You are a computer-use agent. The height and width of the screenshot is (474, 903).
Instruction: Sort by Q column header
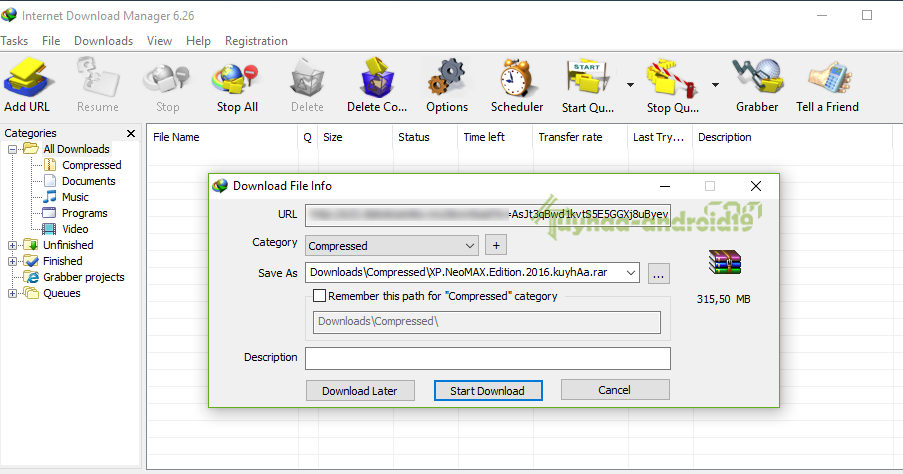[308, 137]
